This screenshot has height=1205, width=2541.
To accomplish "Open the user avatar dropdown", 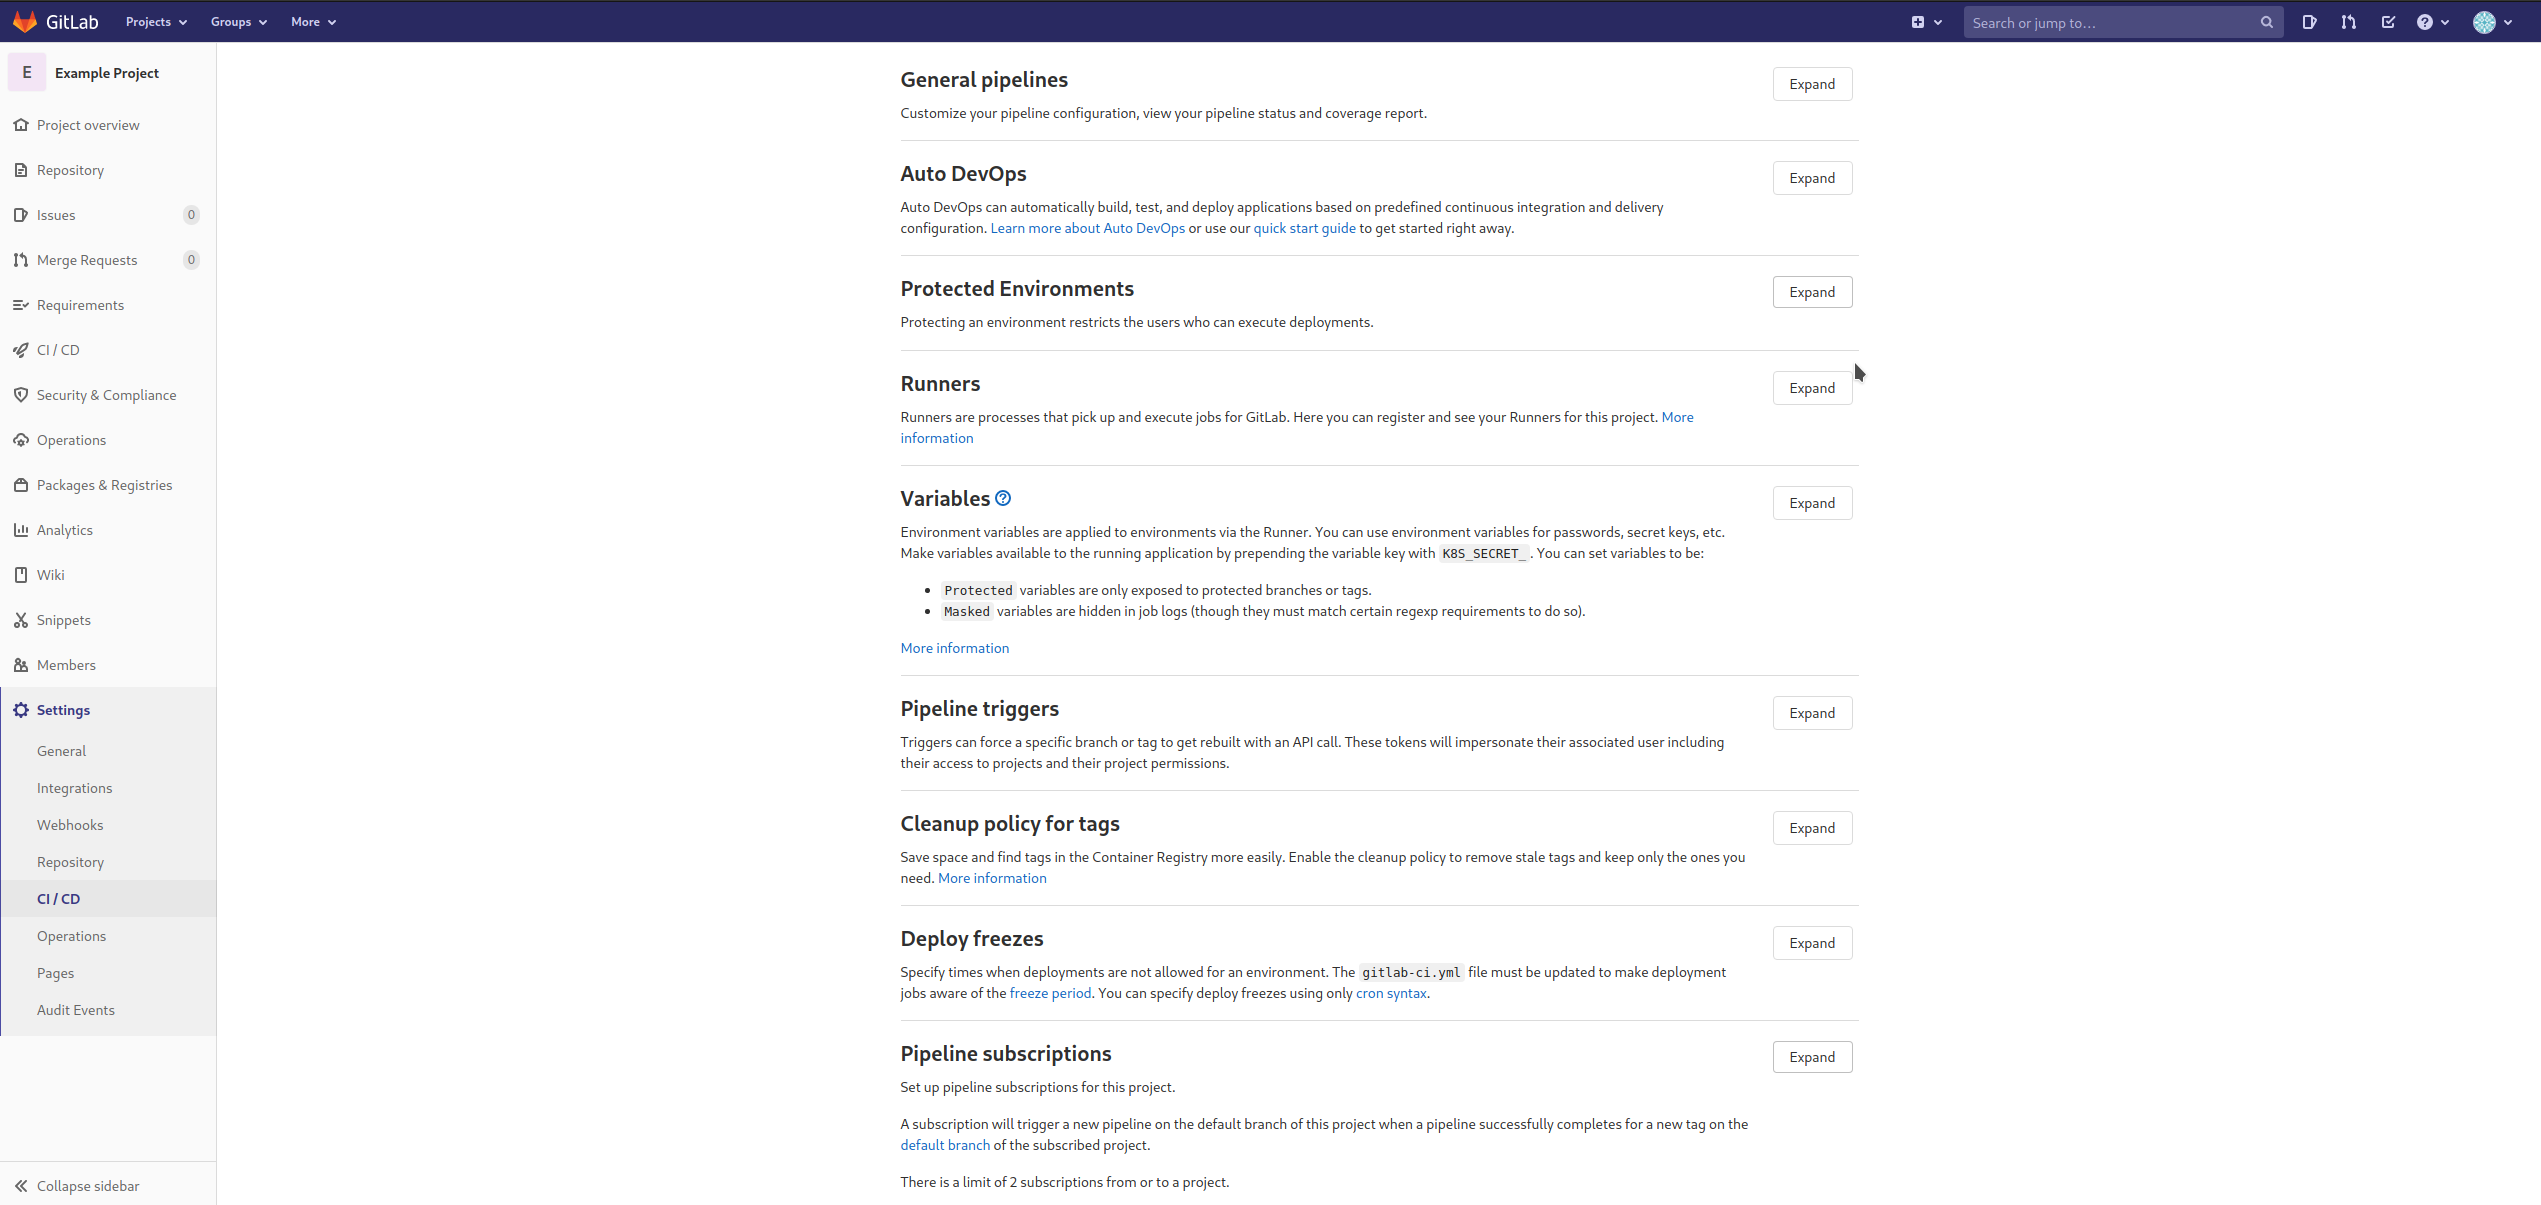I will 2491,22.
